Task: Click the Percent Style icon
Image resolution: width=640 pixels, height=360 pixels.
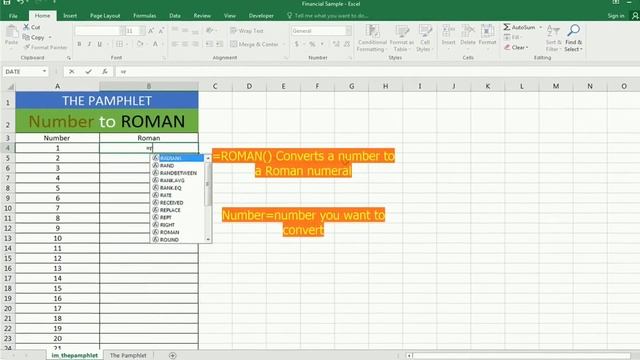Action: pyautogui.click(x=312, y=44)
